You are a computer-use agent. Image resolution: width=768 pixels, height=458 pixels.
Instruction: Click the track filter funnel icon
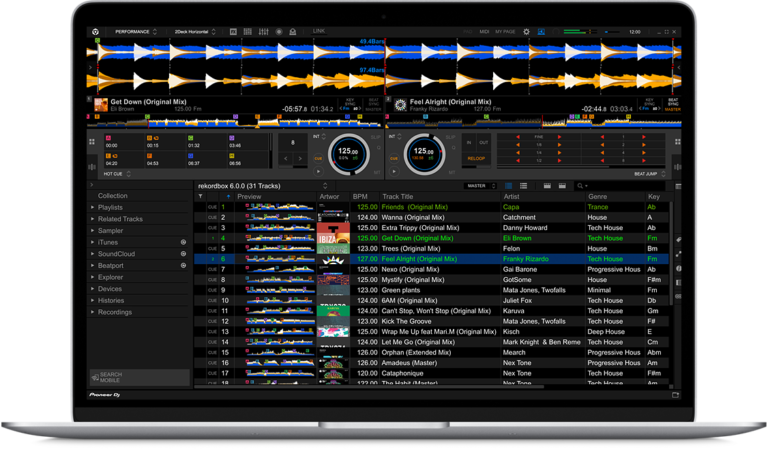200,196
